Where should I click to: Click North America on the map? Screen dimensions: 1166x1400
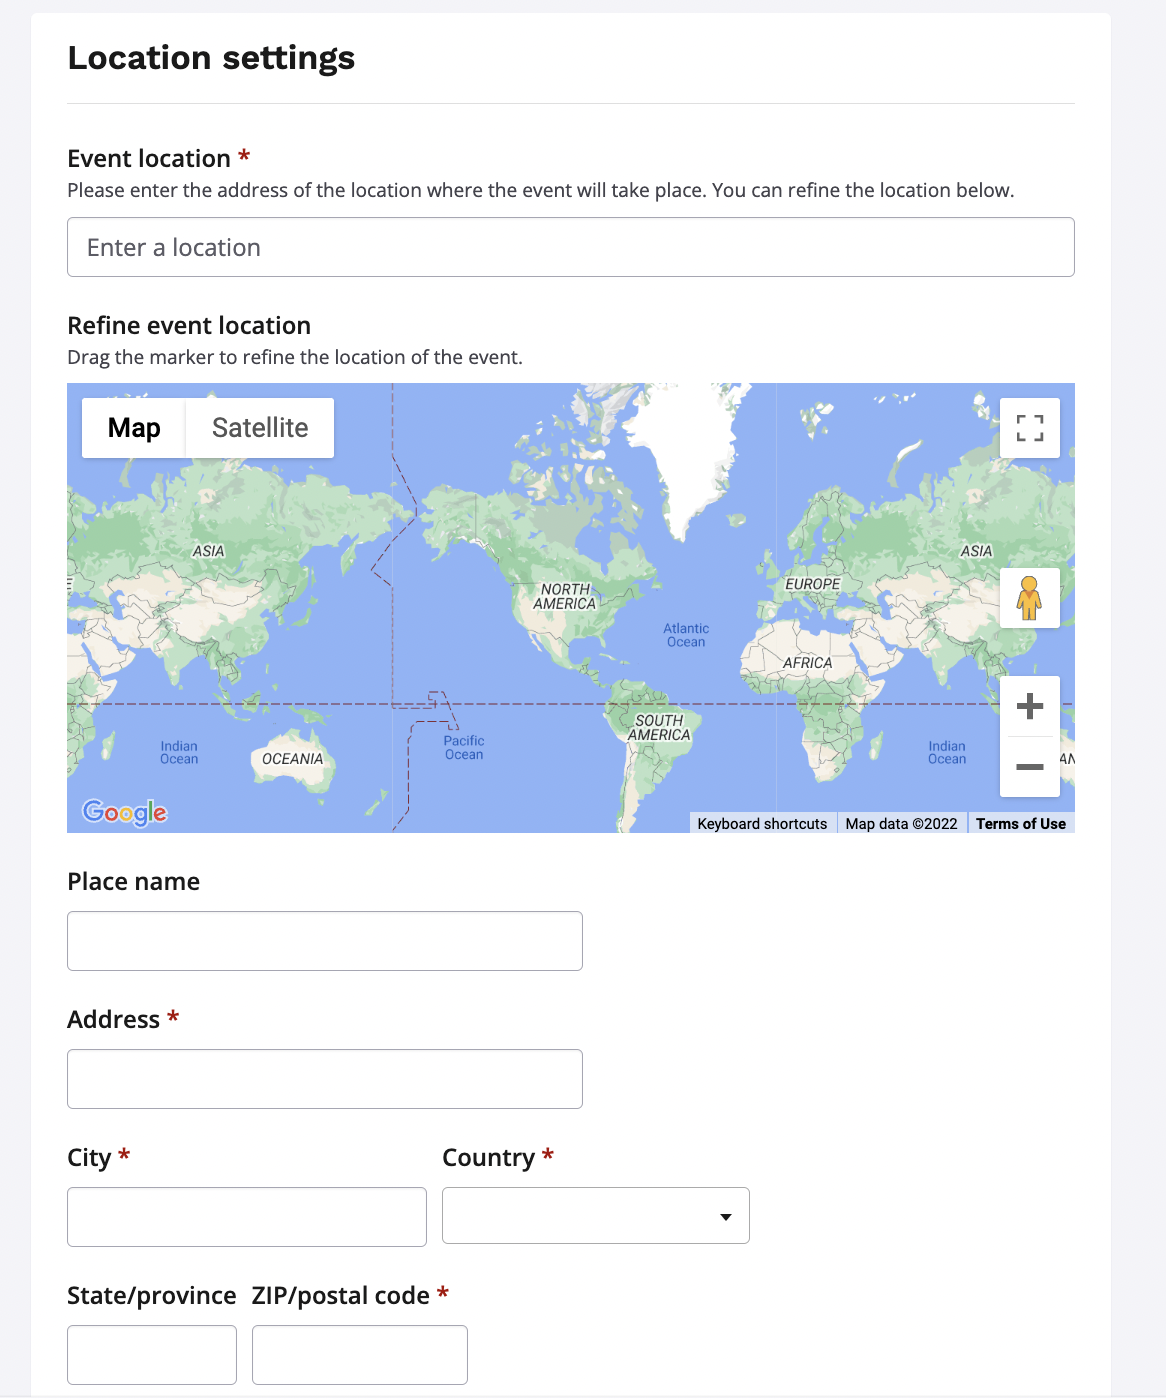tap(565, 597)
